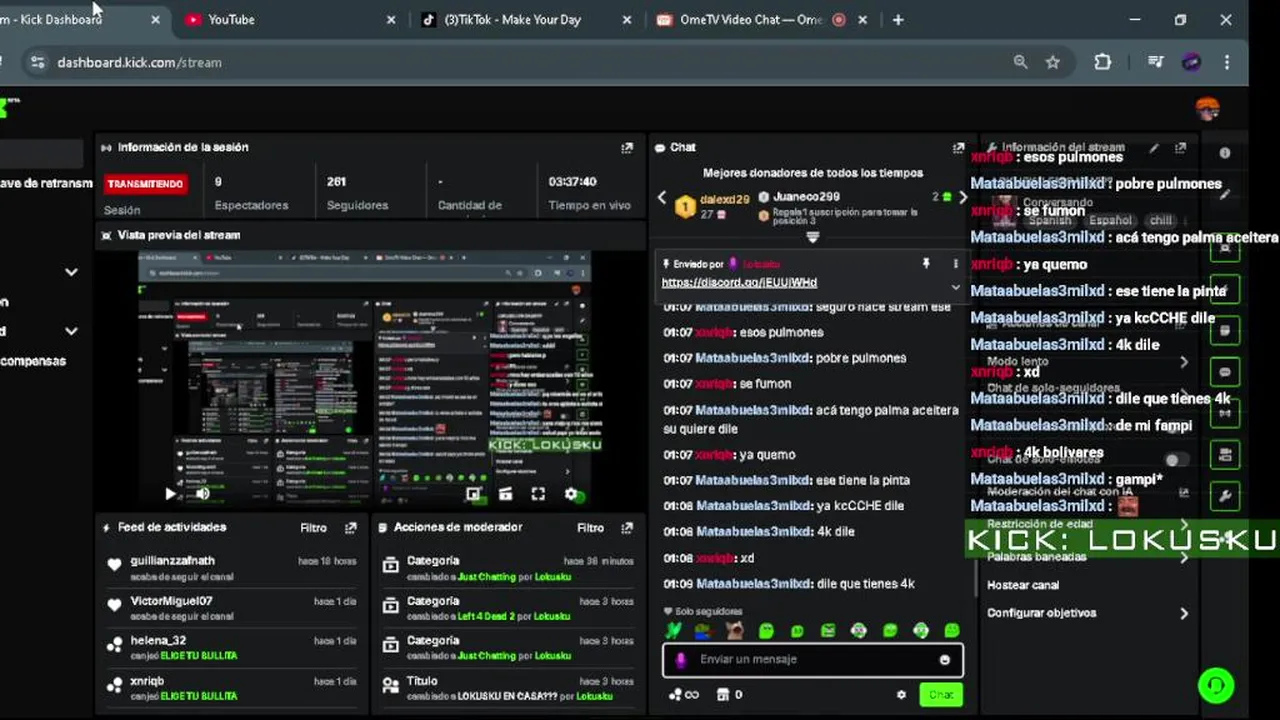This screenshot has height=720, width=1280.
Task: Enter fullscreen on stream preview
Action: pyautogui.click(x=538, y=493)
